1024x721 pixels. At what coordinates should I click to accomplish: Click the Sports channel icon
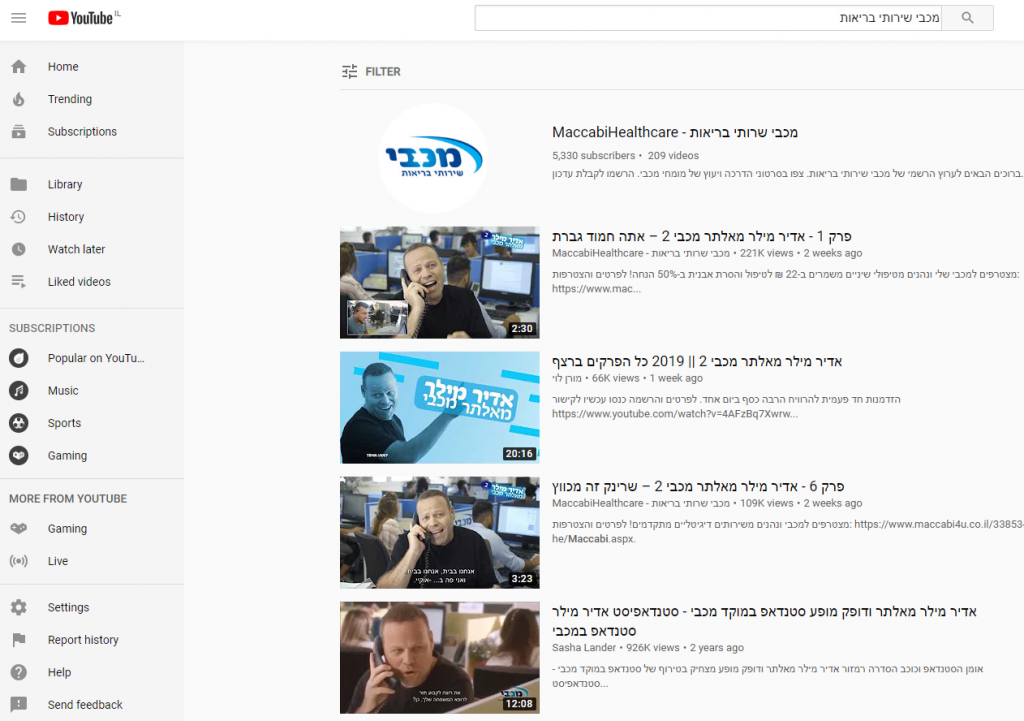[19, 423]
